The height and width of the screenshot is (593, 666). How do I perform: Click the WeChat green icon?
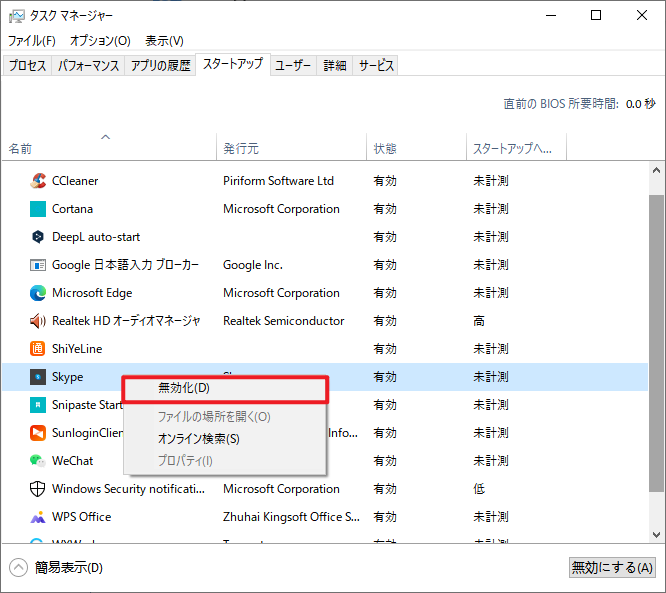pyautogui.click(x=38, y=461)
